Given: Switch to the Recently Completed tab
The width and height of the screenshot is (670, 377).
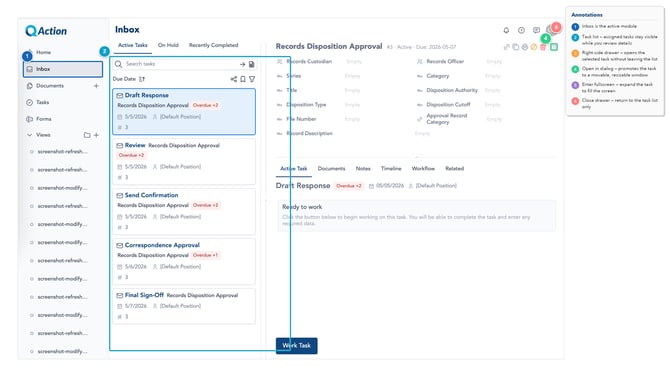Looking at the screenshot, I should click(x=213, y=45).
